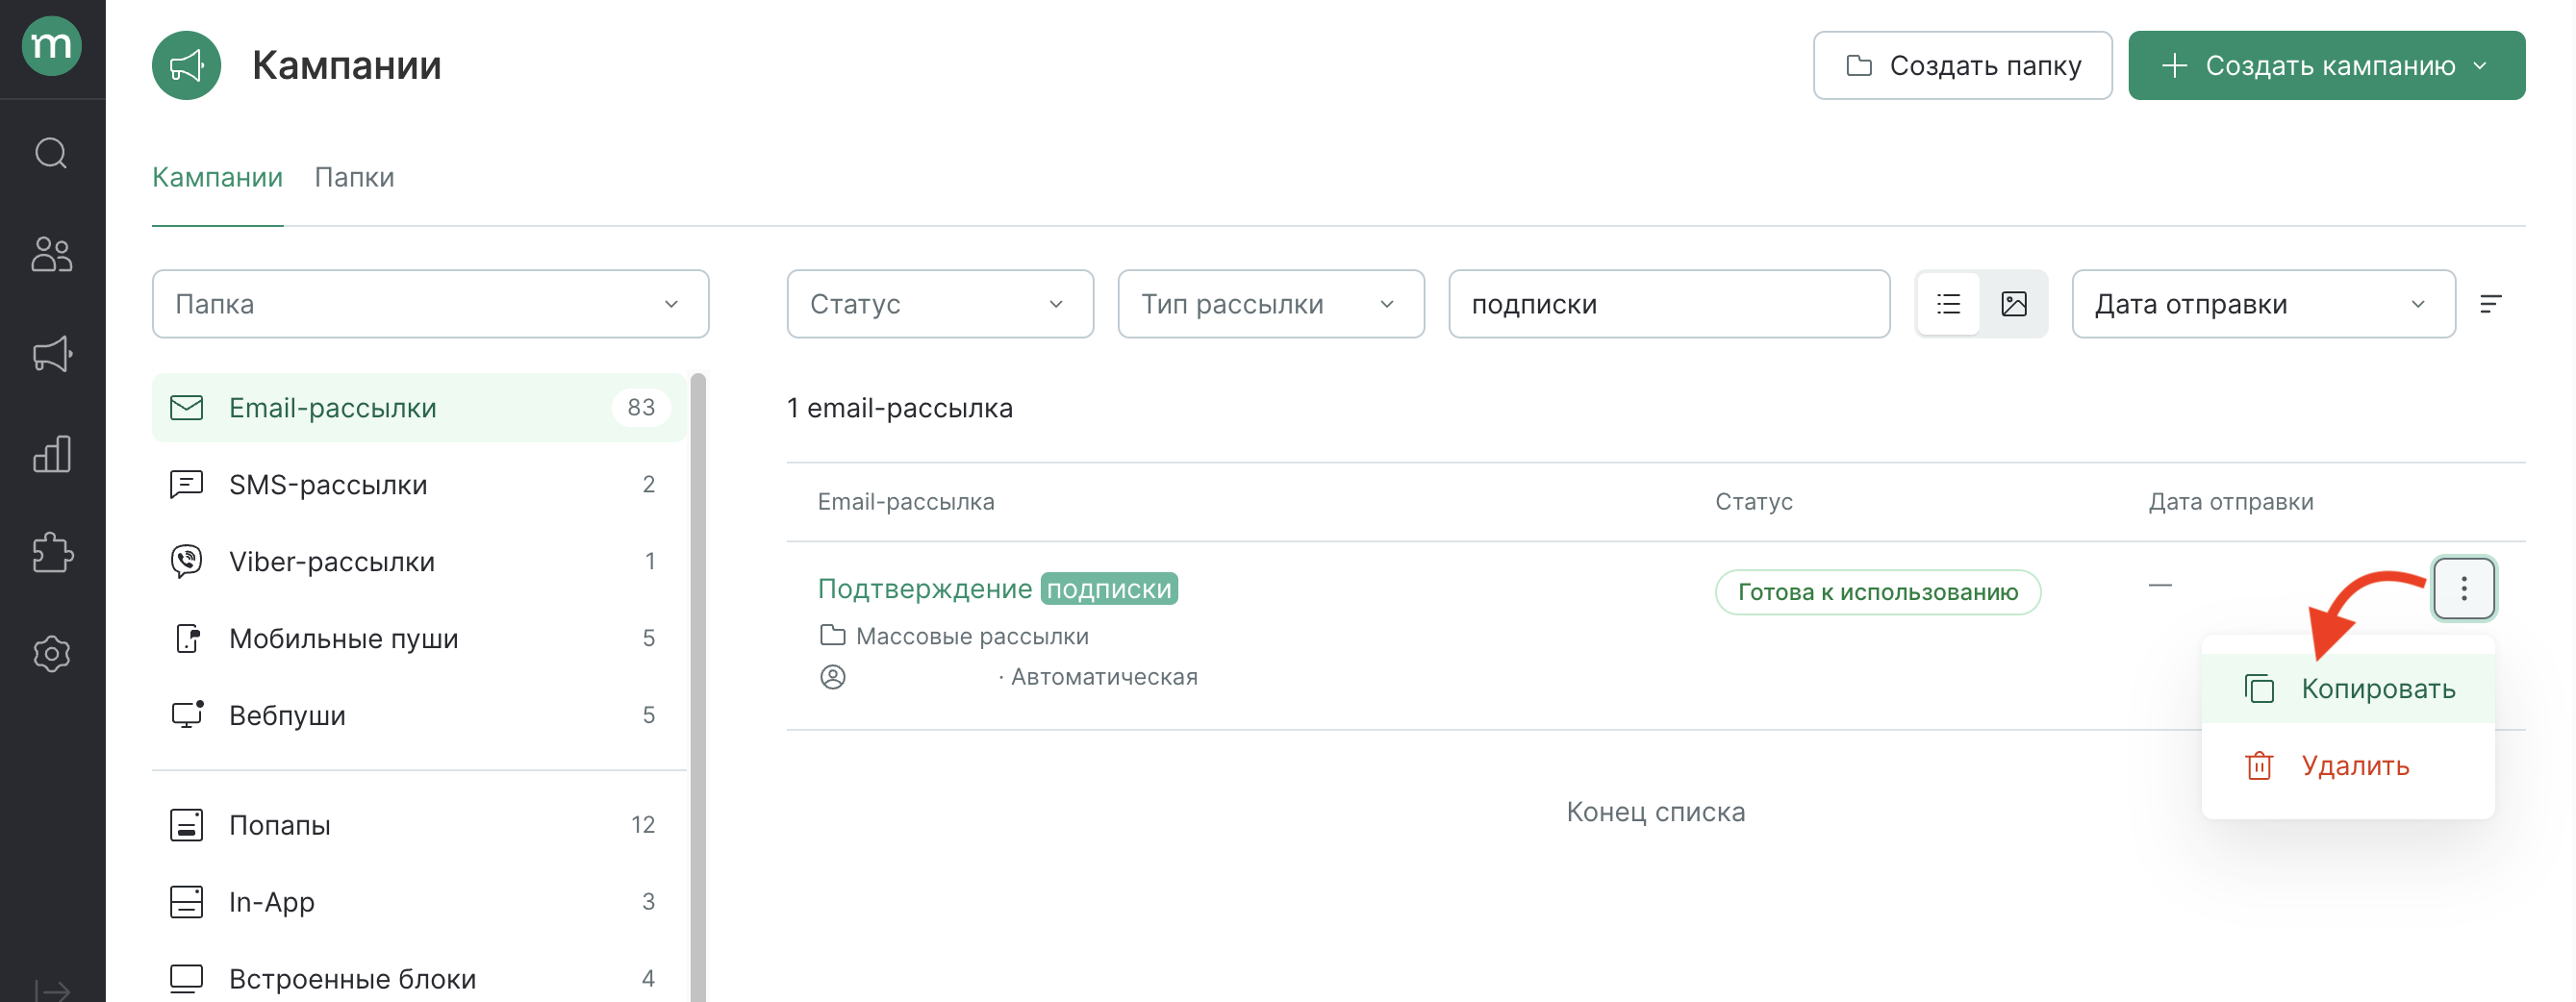Screen dimensions: 2576x1002
Task: Click the Создать кампанию button
Action: pos(2326,65)
